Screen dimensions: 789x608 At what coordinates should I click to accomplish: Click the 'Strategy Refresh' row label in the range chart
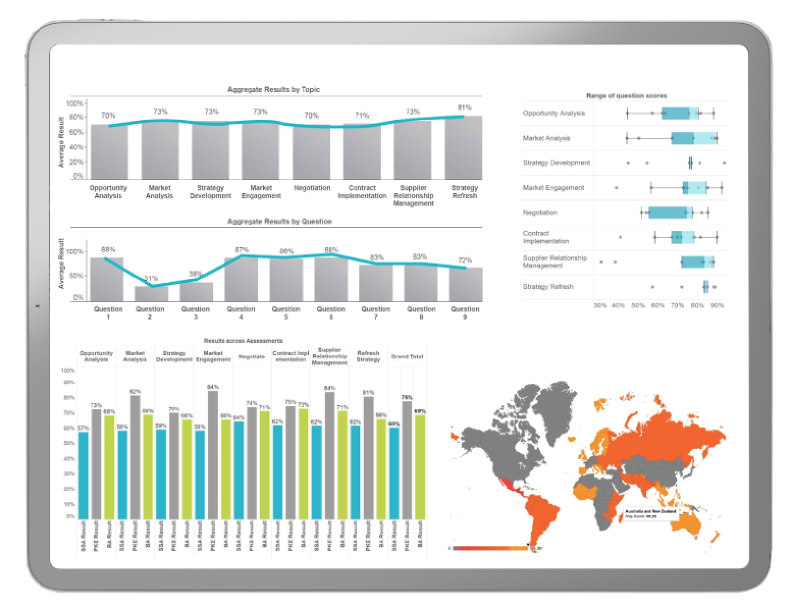(548, 286)
